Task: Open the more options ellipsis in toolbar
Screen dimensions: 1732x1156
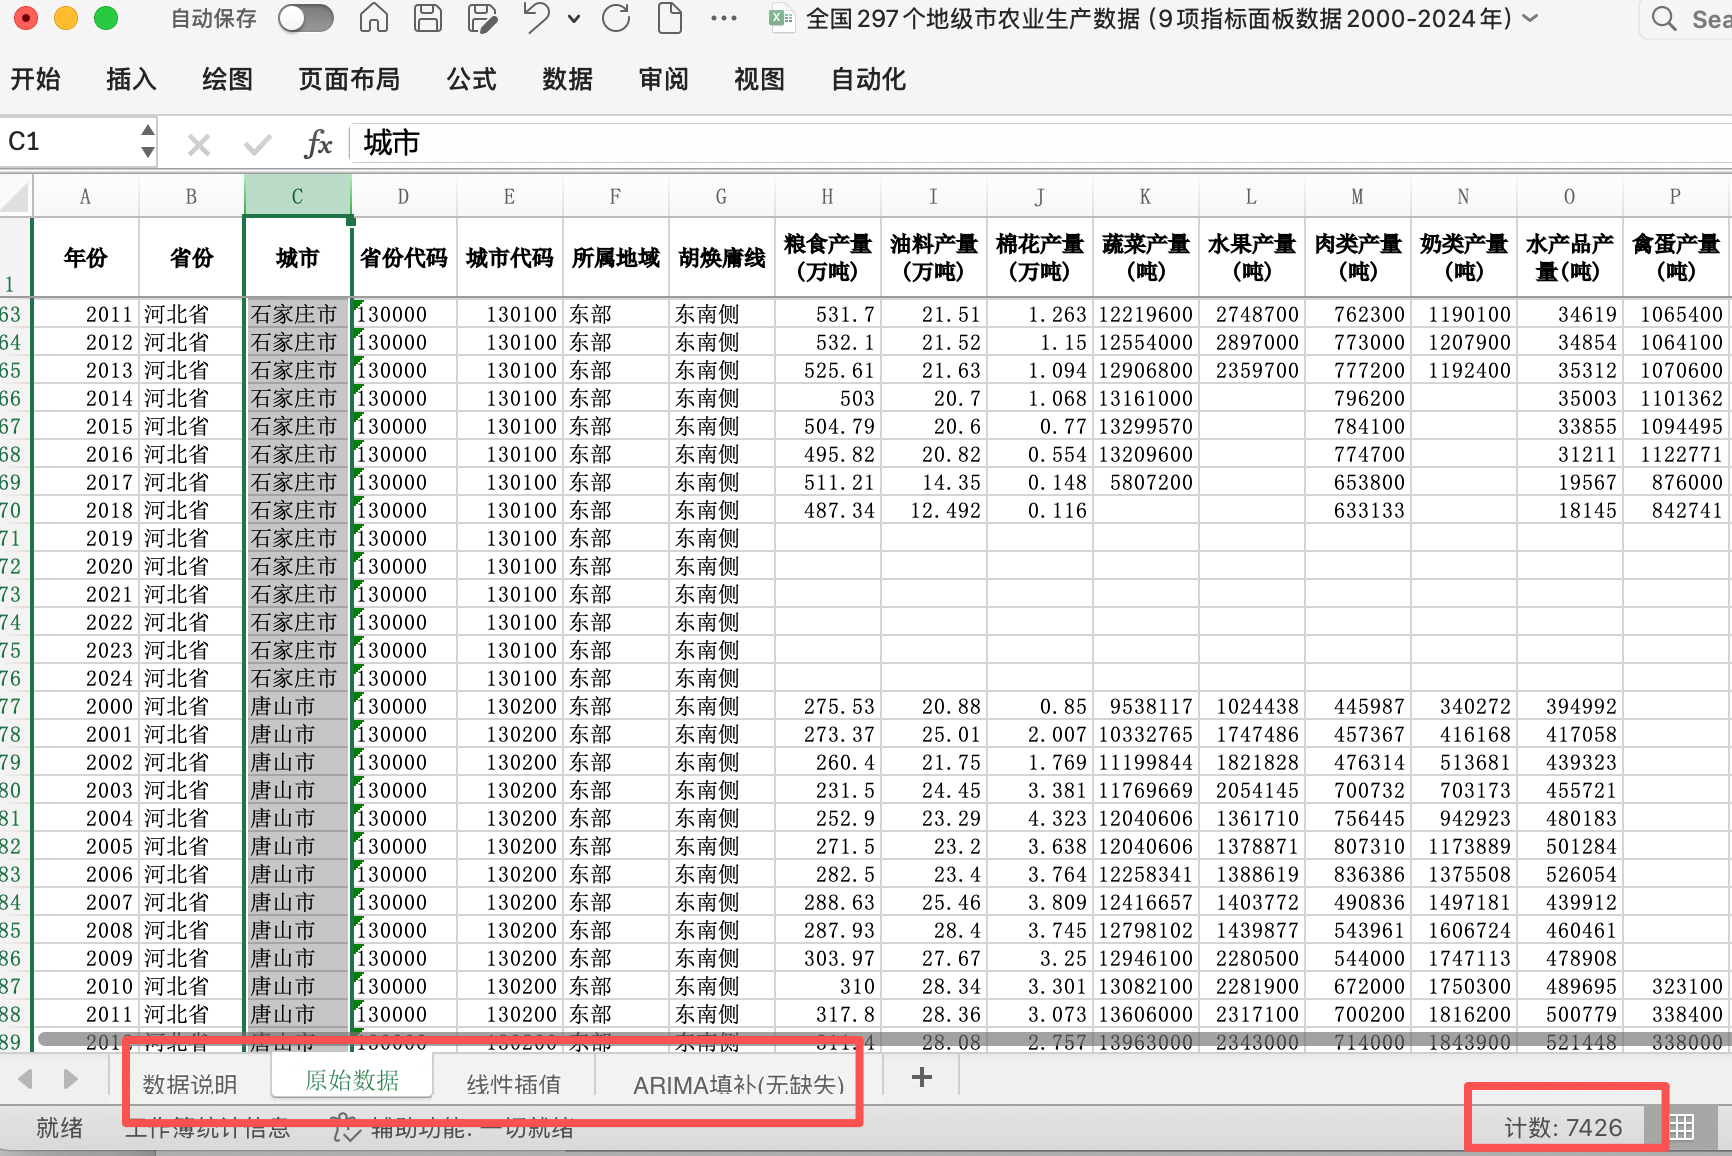Action: pos(723,18)
